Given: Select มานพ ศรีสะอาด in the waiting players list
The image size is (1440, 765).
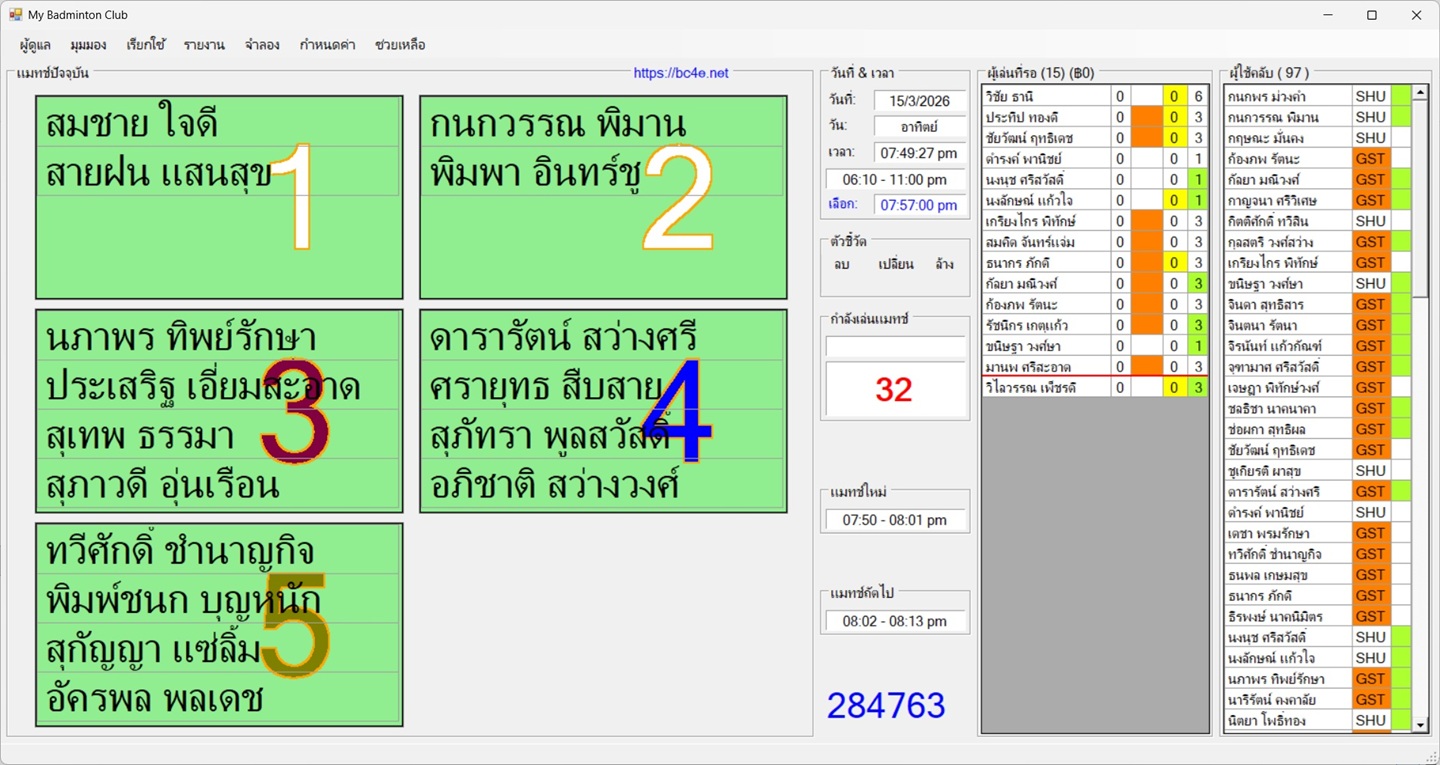Looking at the screenshot, I should [x=1046, y=367].
